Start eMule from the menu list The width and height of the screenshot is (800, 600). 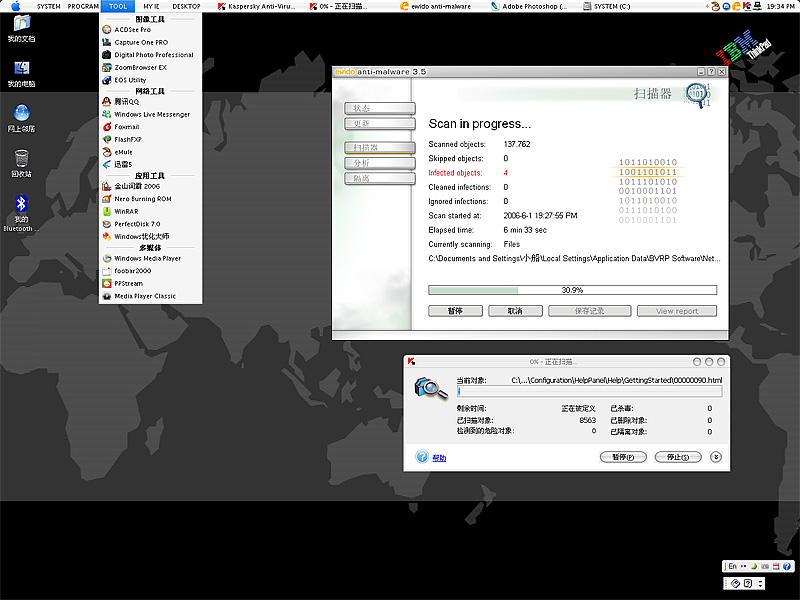(123, 152)
